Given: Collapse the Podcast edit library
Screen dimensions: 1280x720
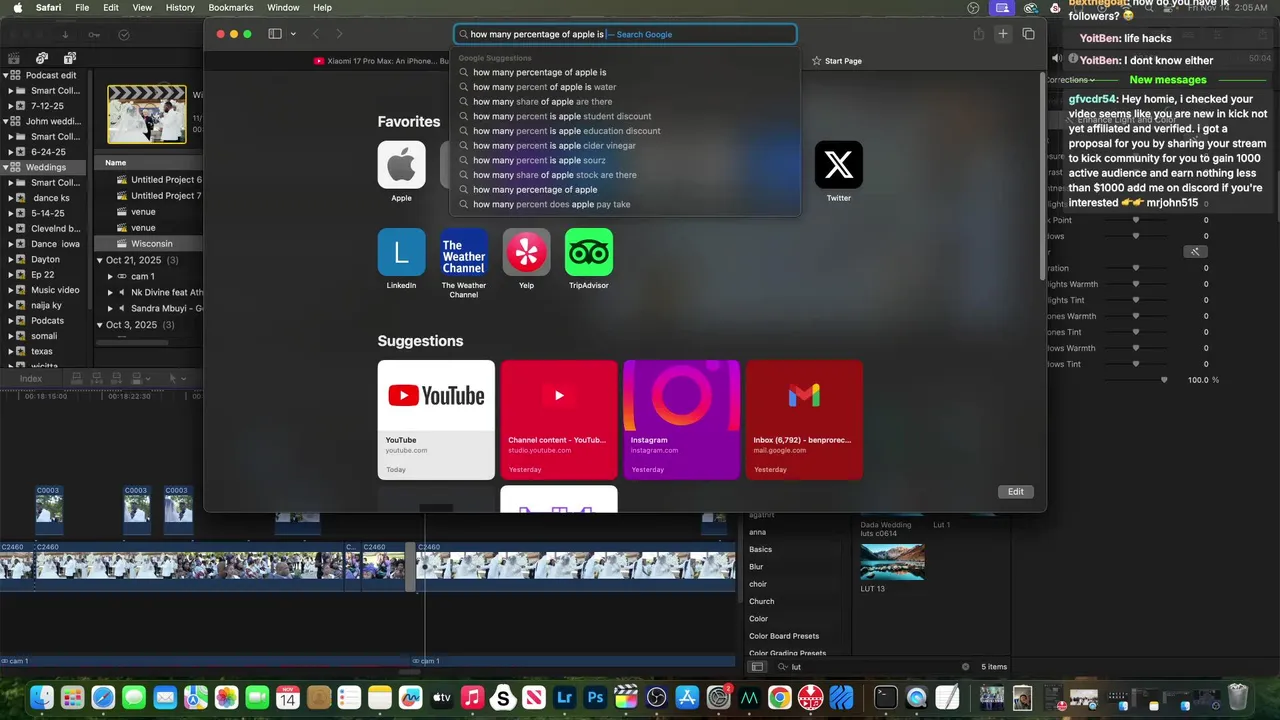Looking at the screenshot, I should tap(5, 75).
